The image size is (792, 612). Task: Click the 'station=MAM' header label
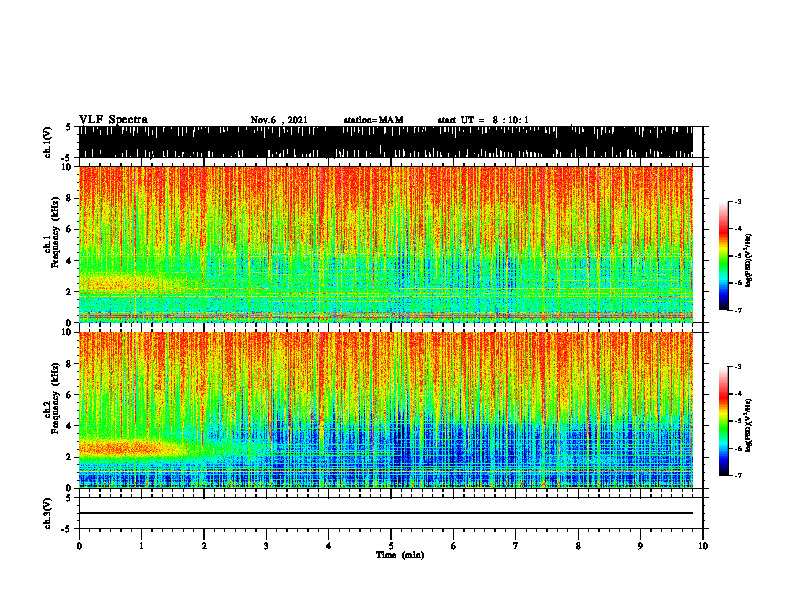tap(373, 120)
